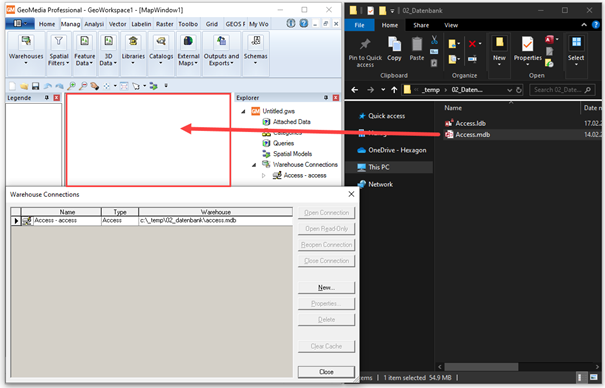Open Quick access in File Explorer sidebar
Image resolution: width=605 pixels, height=388 pixels.
[x=386, y=116]
